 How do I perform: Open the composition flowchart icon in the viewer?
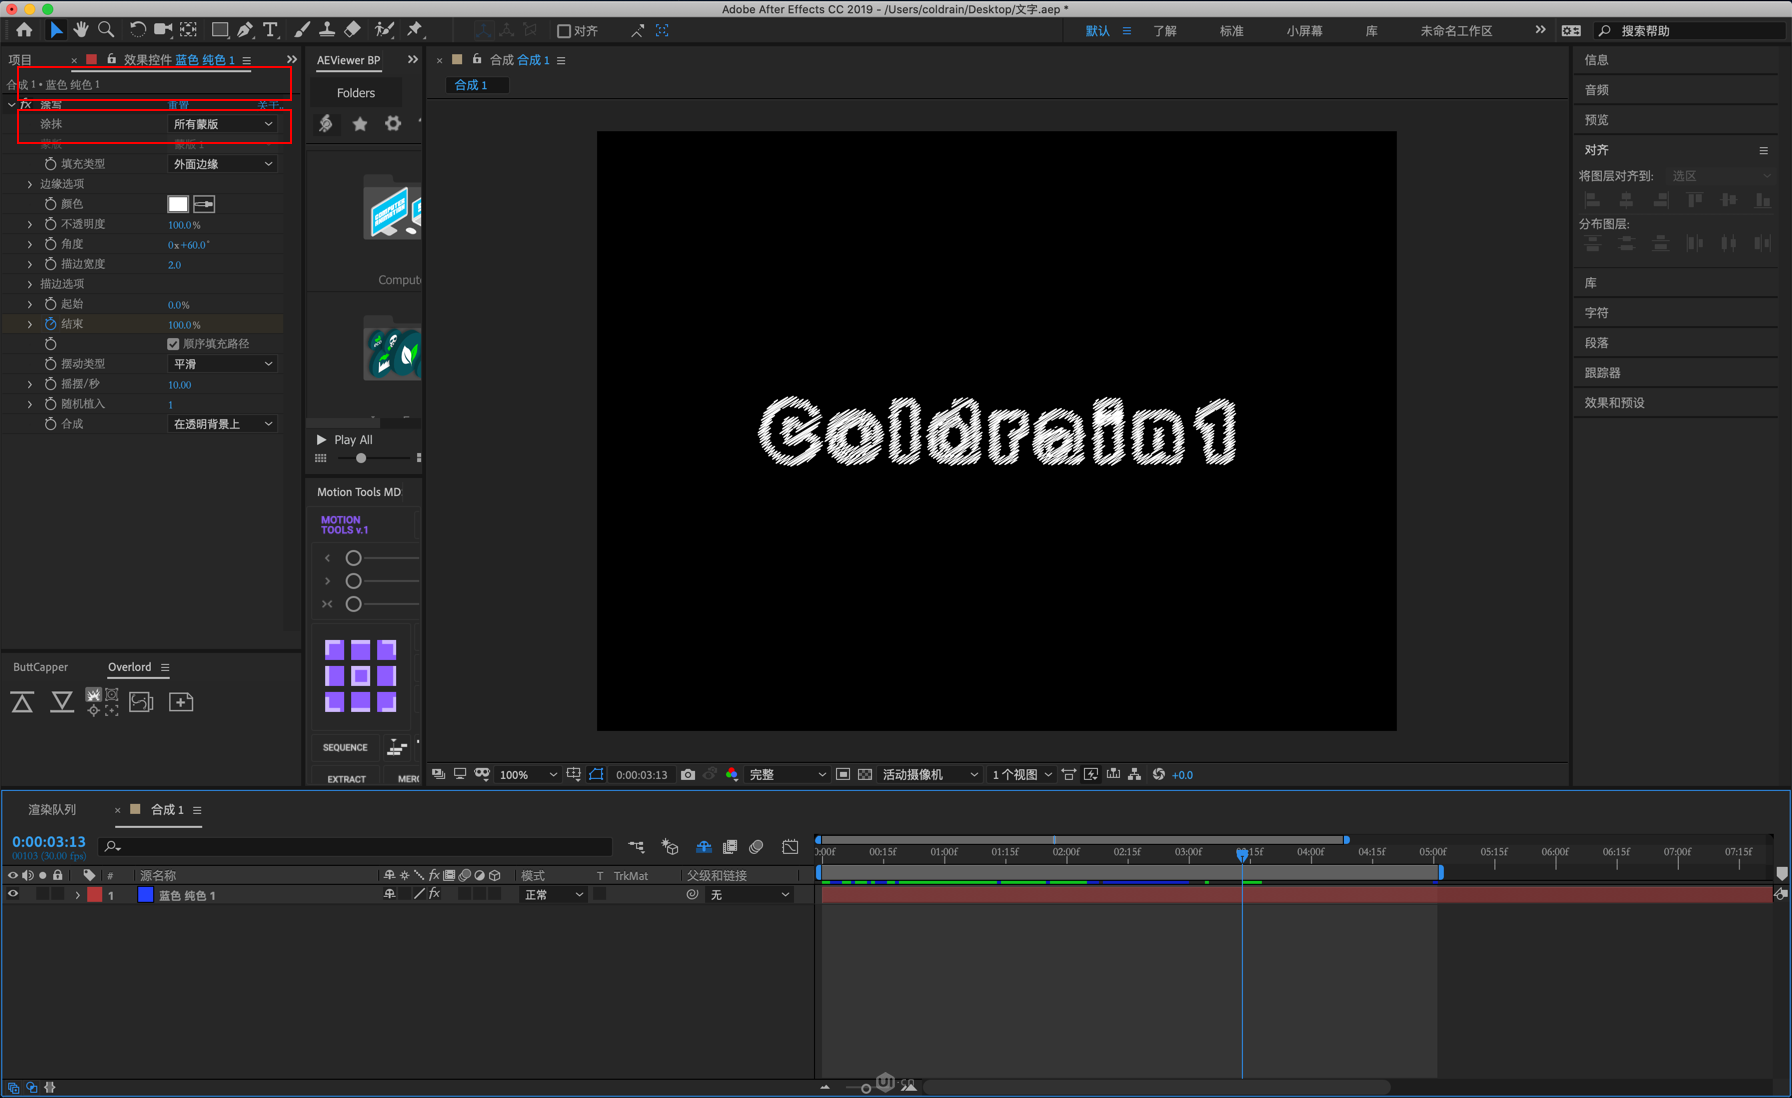click(1134, 775)
